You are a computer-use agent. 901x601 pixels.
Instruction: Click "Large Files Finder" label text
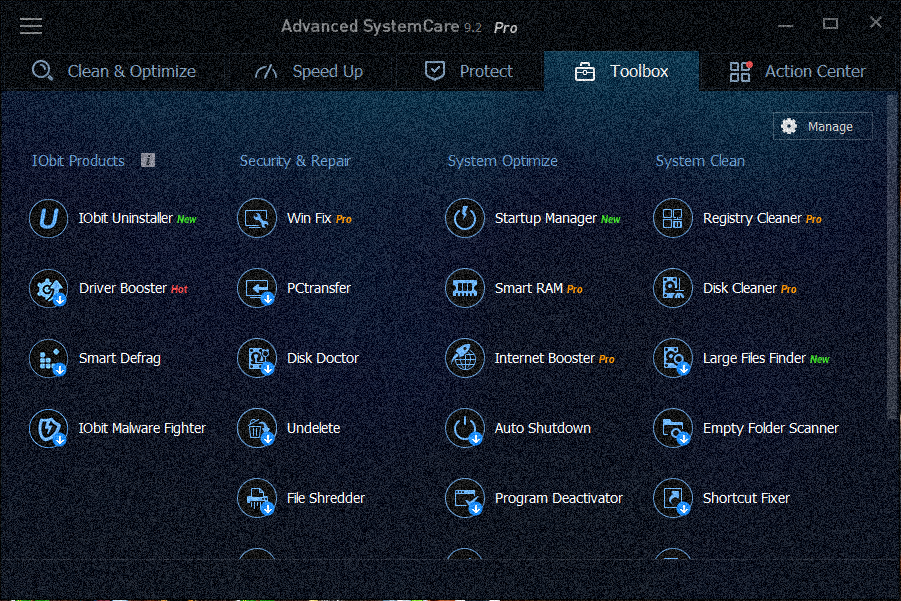click(x=754, y=359)
